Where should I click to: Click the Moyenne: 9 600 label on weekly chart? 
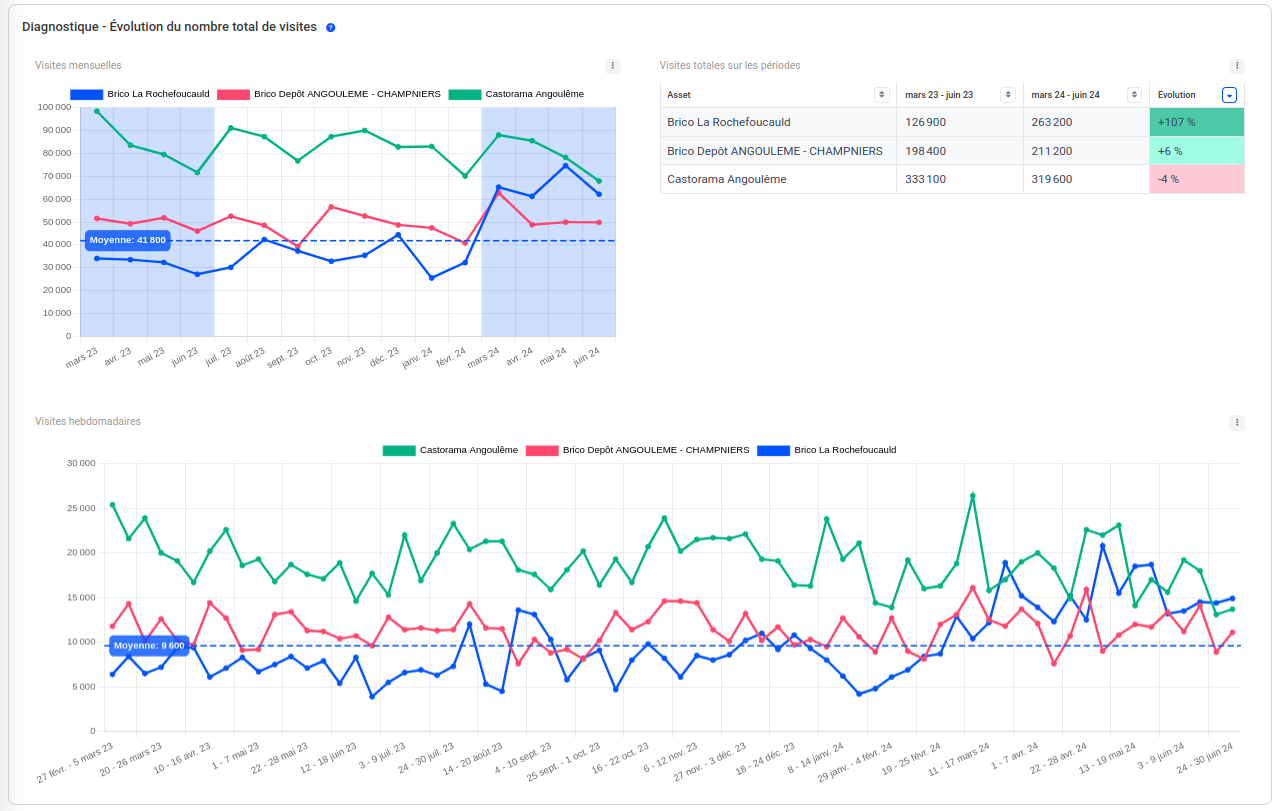coord(148,646)
